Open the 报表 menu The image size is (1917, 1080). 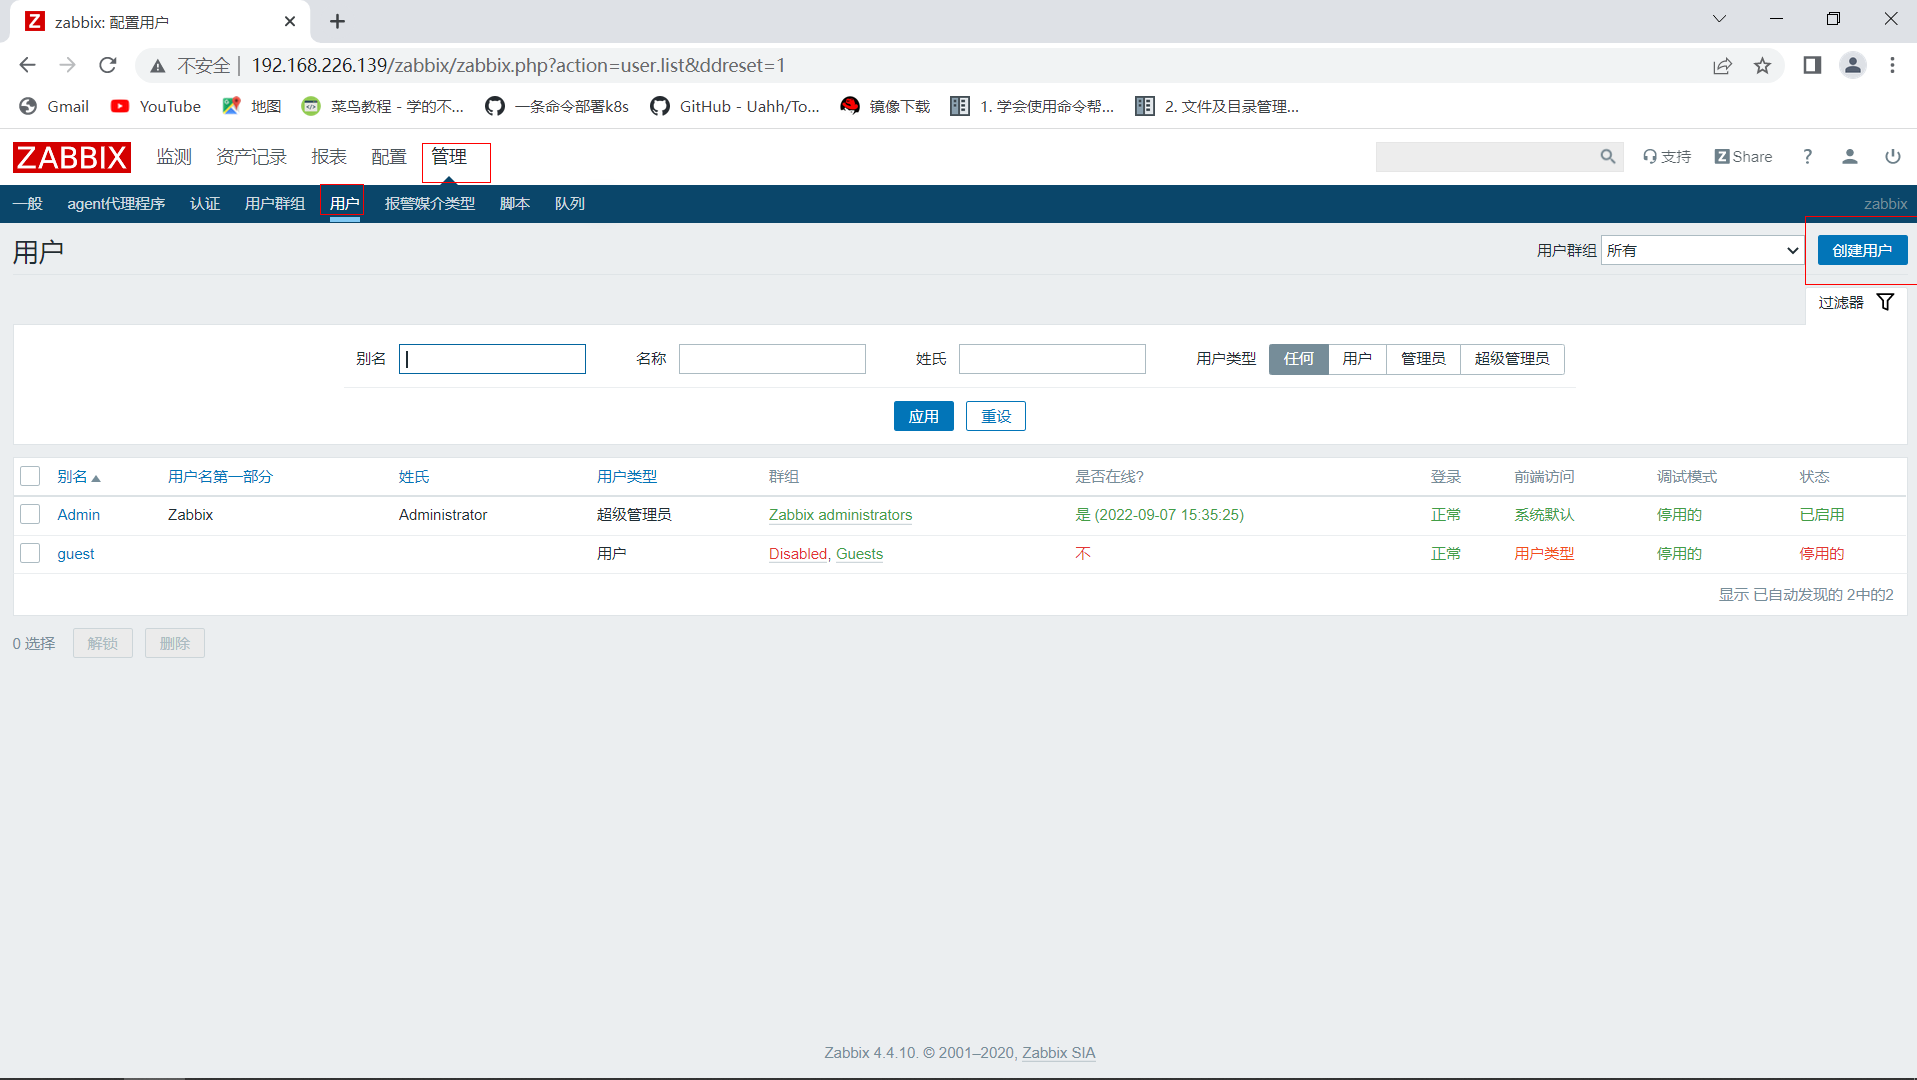click(x=329, y=157)
